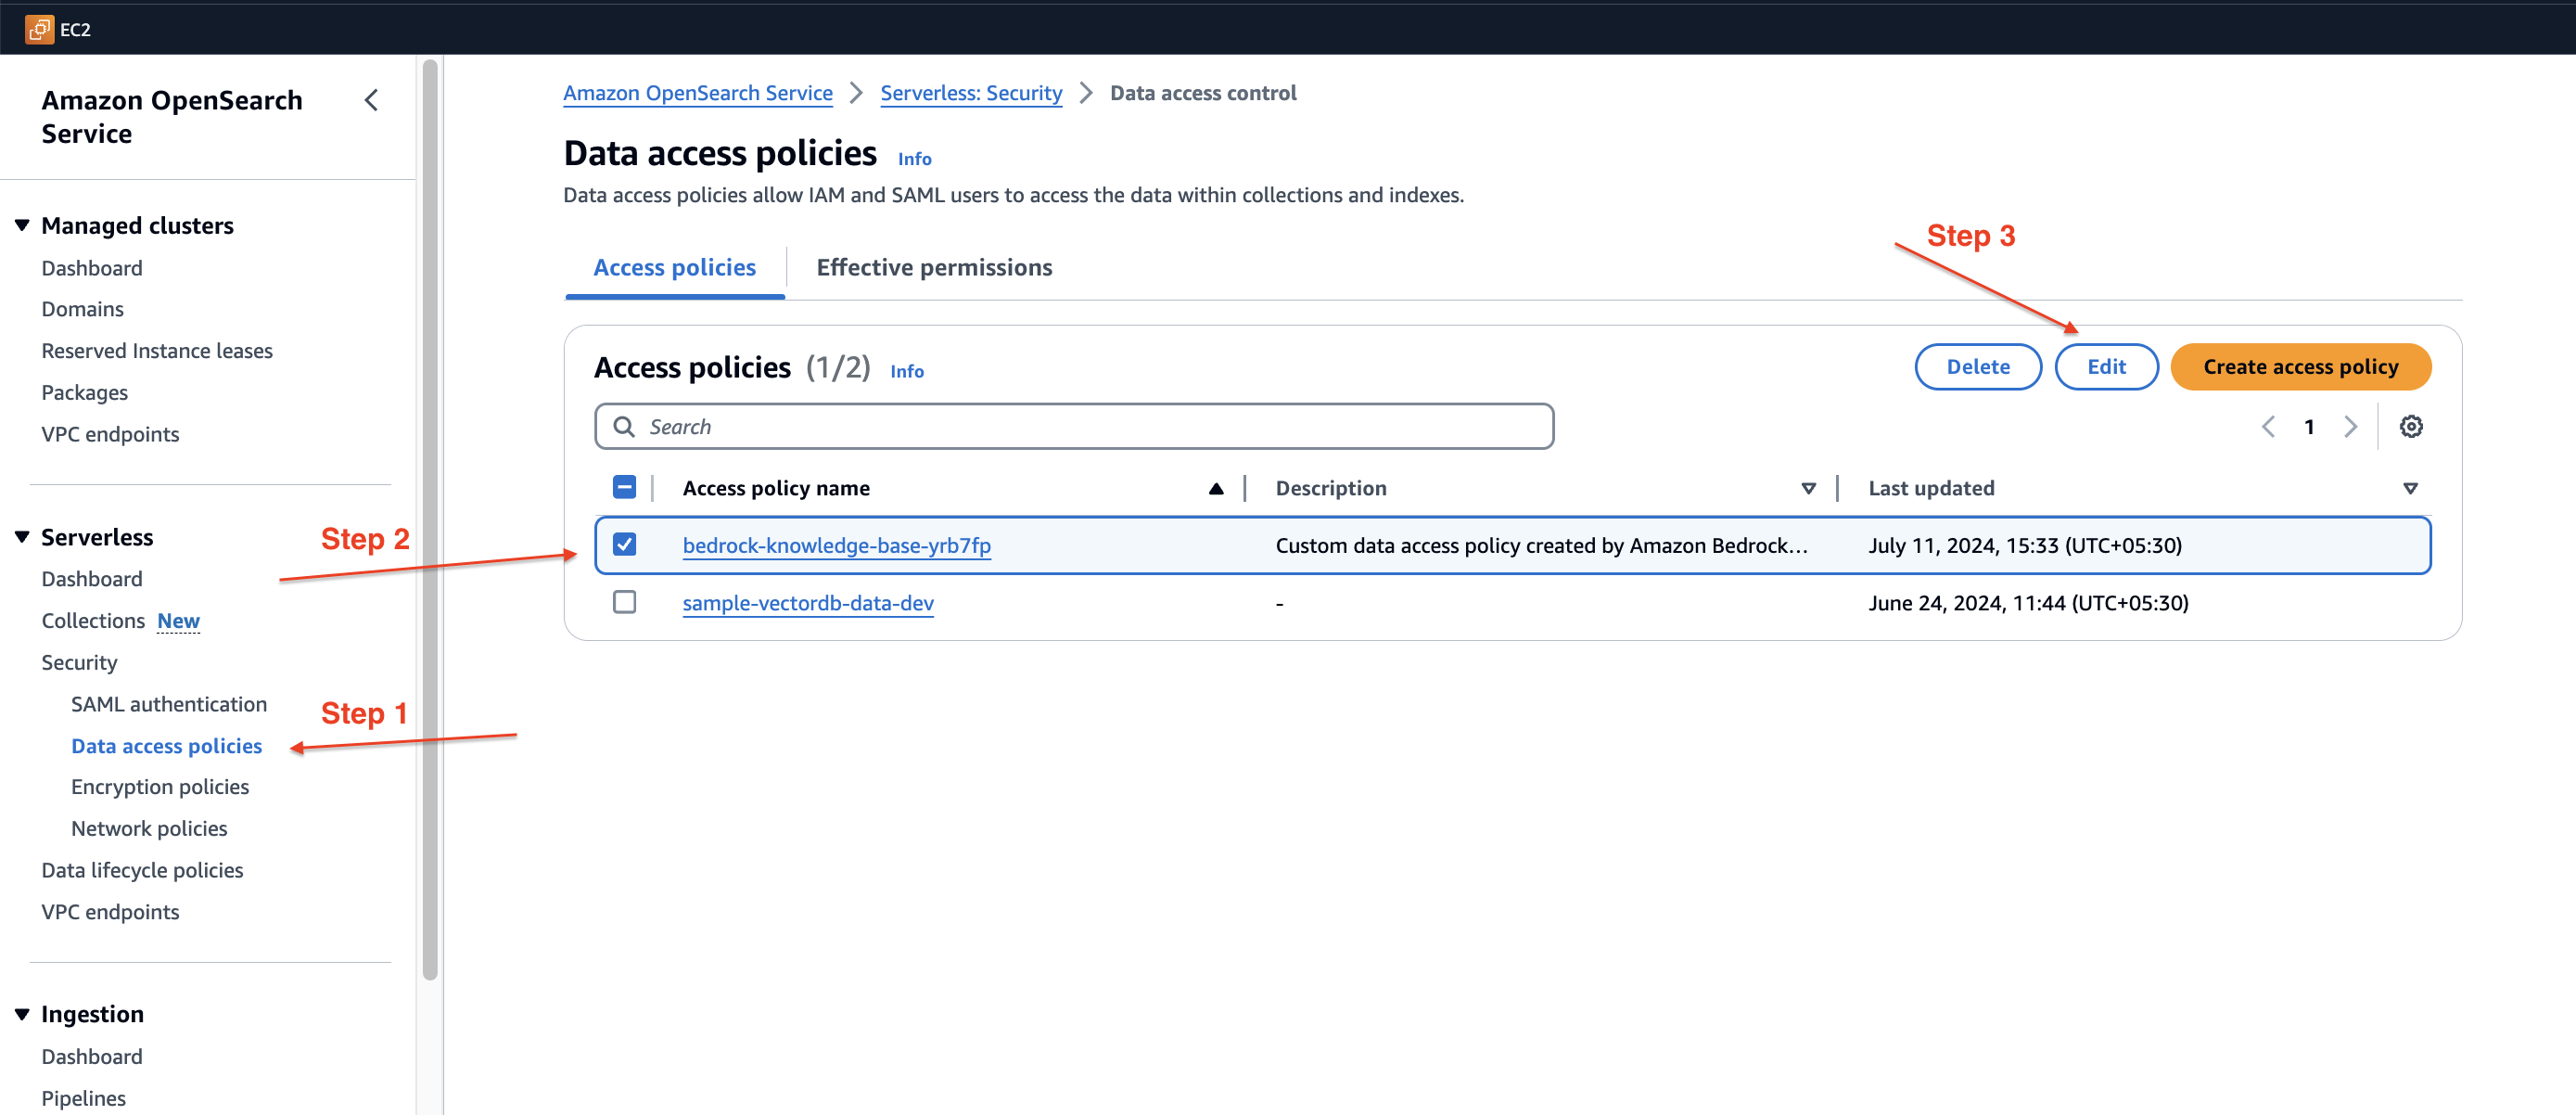This screenshot has width=2576, height=1115.
Task: Collapse the Serverless section
Action: pyautogui.click(x=22, y=538)
